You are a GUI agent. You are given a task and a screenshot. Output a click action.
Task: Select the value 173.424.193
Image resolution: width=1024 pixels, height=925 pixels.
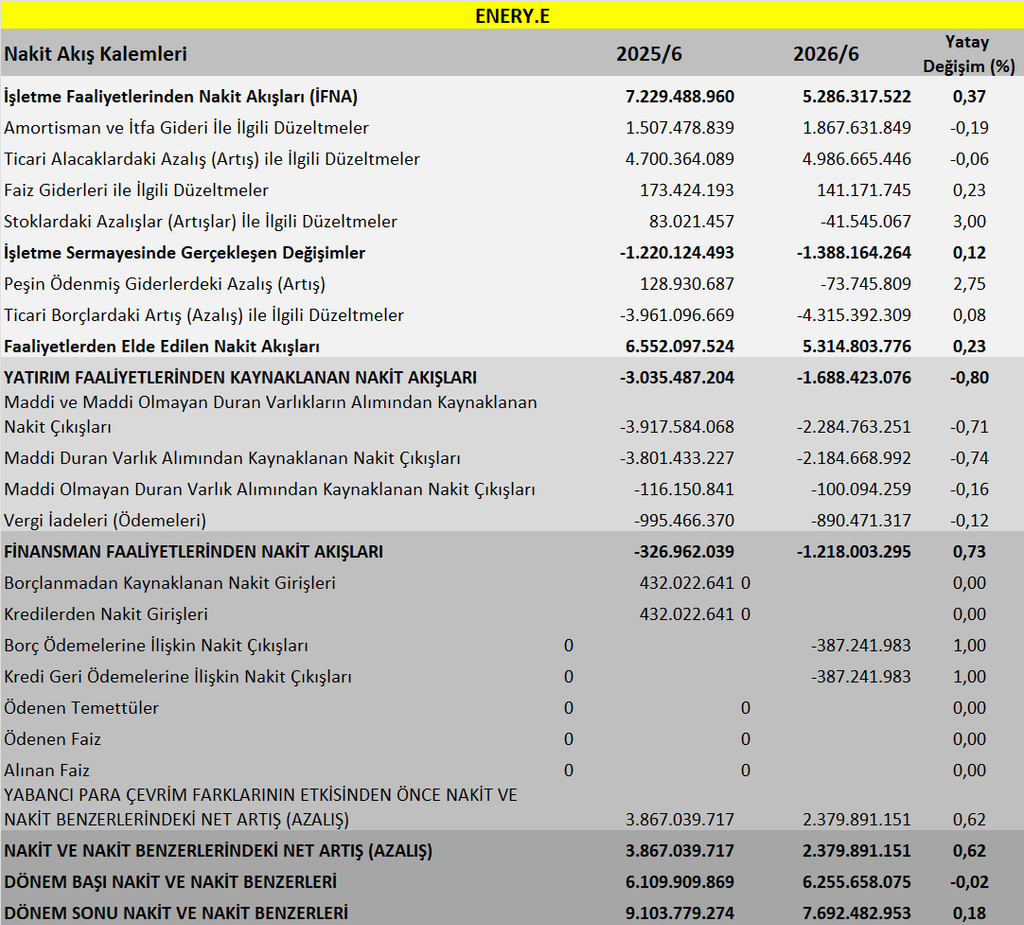[686, 191]
